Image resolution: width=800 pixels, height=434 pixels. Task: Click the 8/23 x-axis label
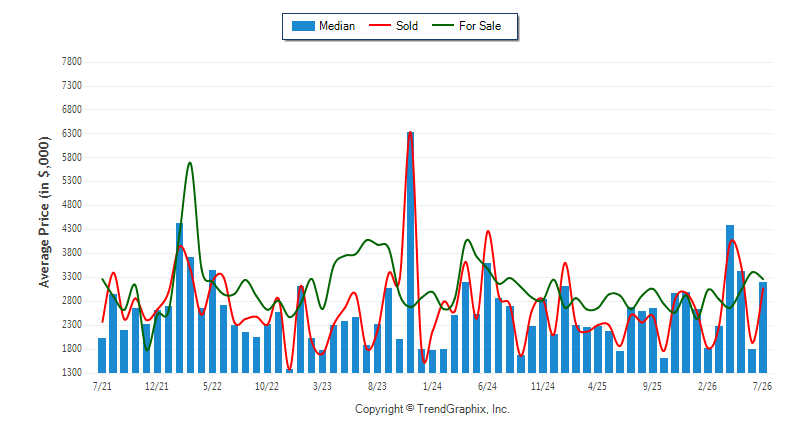point(377,386)
